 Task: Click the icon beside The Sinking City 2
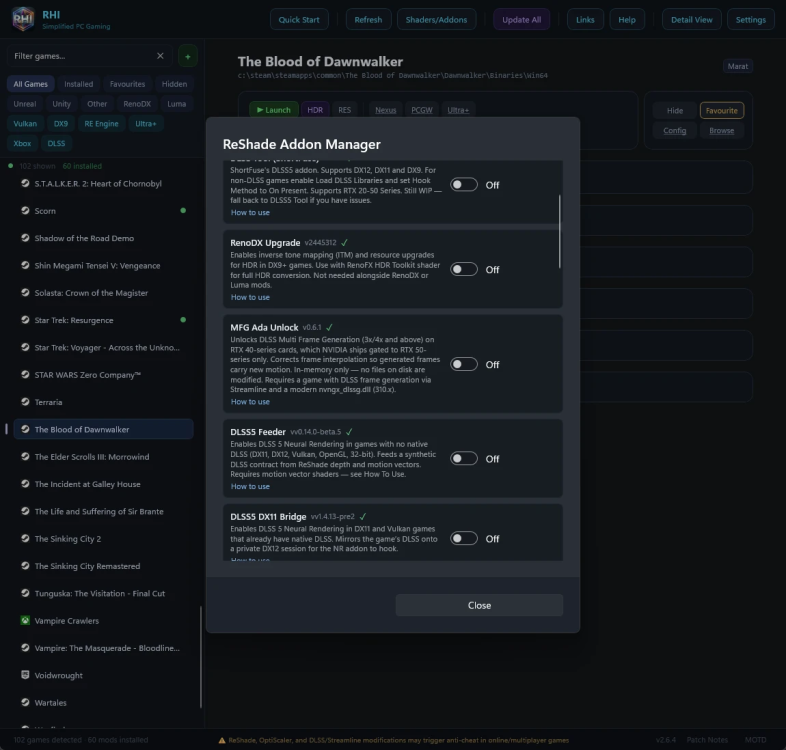click(25, 538)
